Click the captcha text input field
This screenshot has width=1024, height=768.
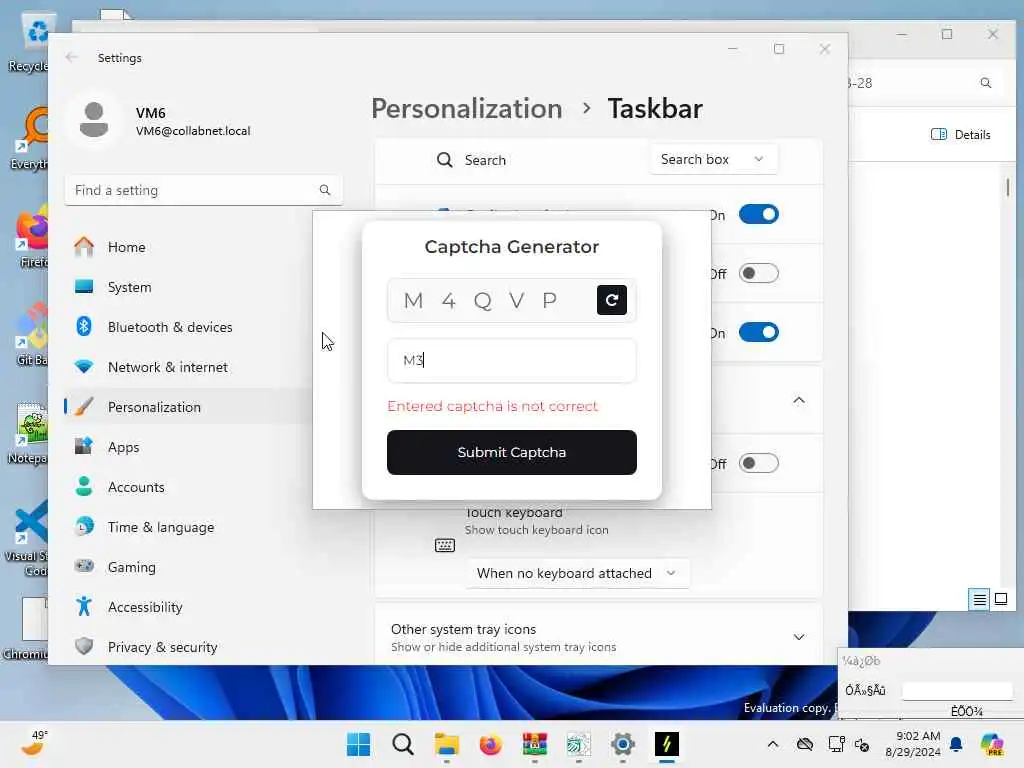(x=511, y=360)
